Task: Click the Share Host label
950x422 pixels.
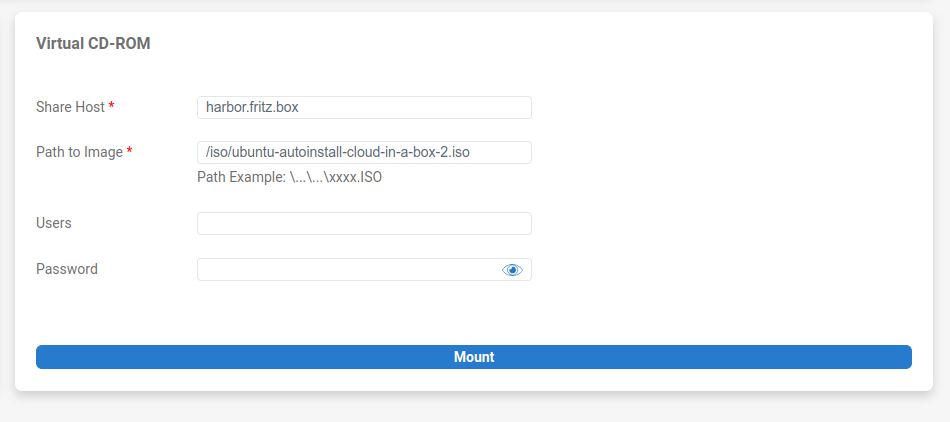Action: coord(70,107)
